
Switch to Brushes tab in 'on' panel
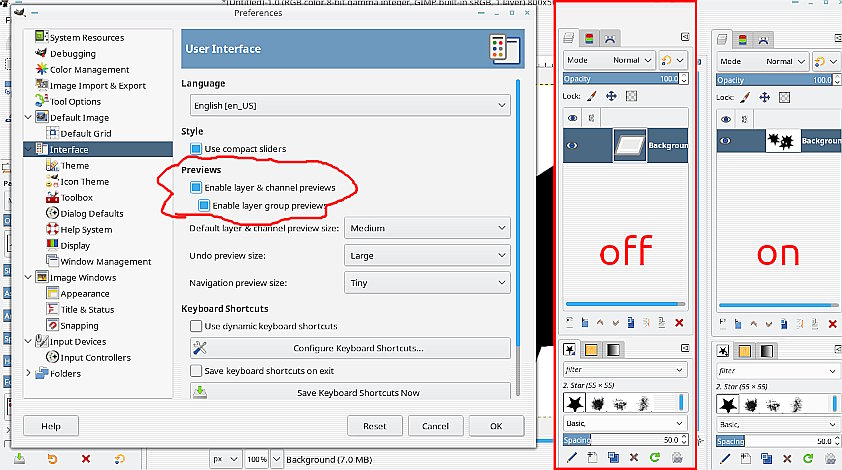click(x=723, y=351)
